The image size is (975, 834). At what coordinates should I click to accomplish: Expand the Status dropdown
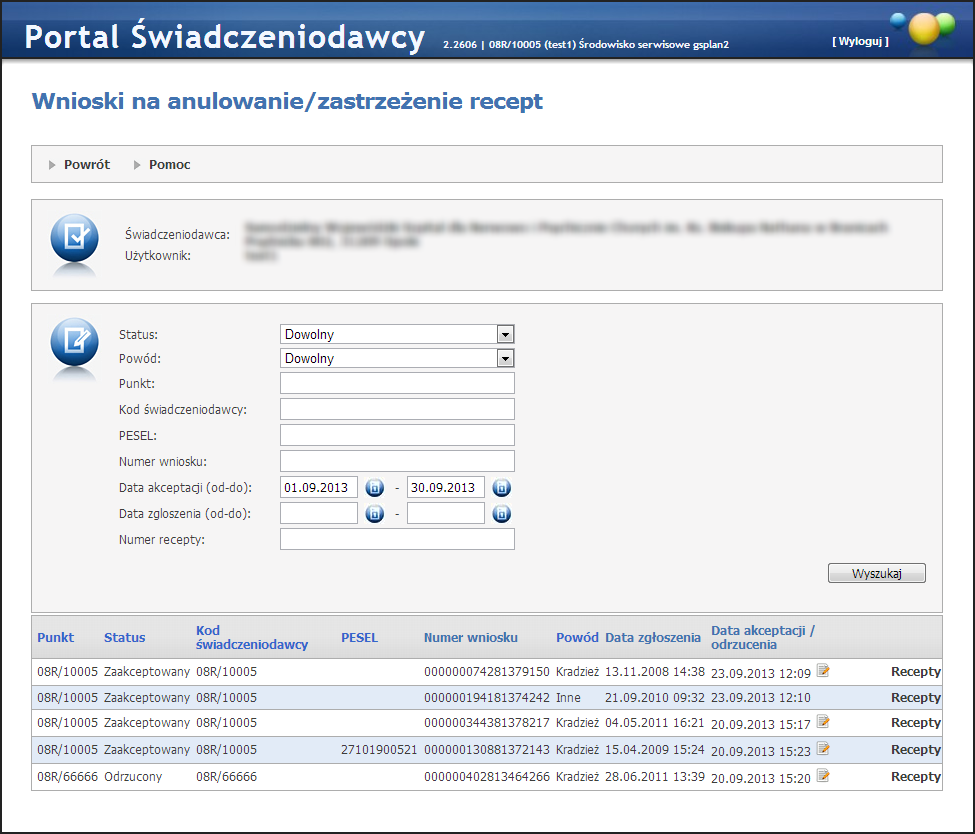(x=505, y=335)
